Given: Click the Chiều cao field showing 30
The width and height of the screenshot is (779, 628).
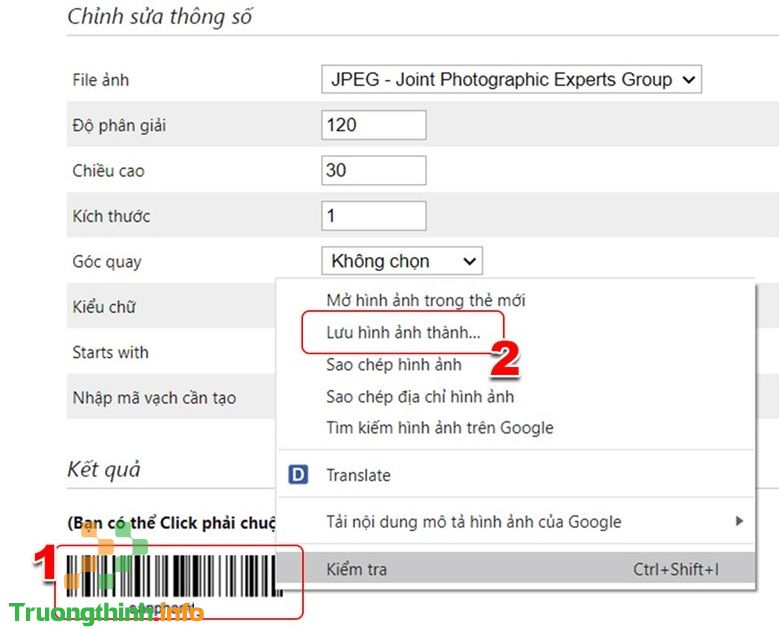Looking at the screenshot, I should coord(374,170).
